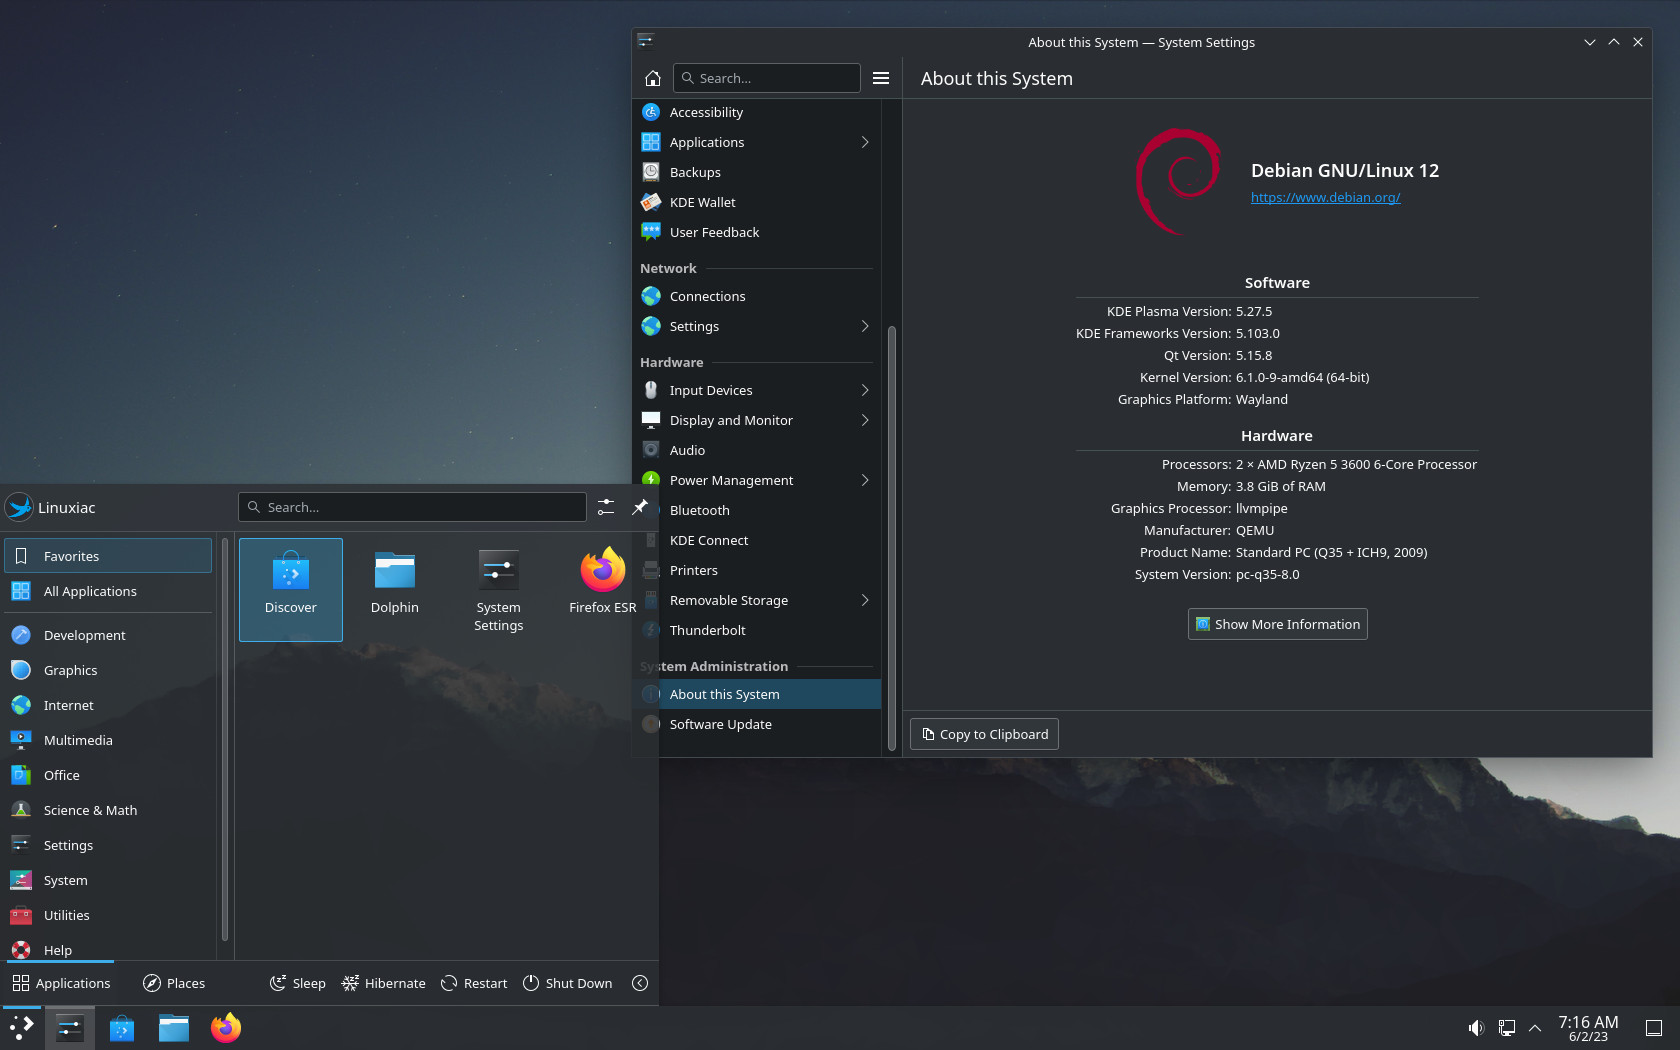Switch to the Places tab in launcher
Image resolution: width=1680 pixels, height=1050 pixels.
(x=174, y=983)
